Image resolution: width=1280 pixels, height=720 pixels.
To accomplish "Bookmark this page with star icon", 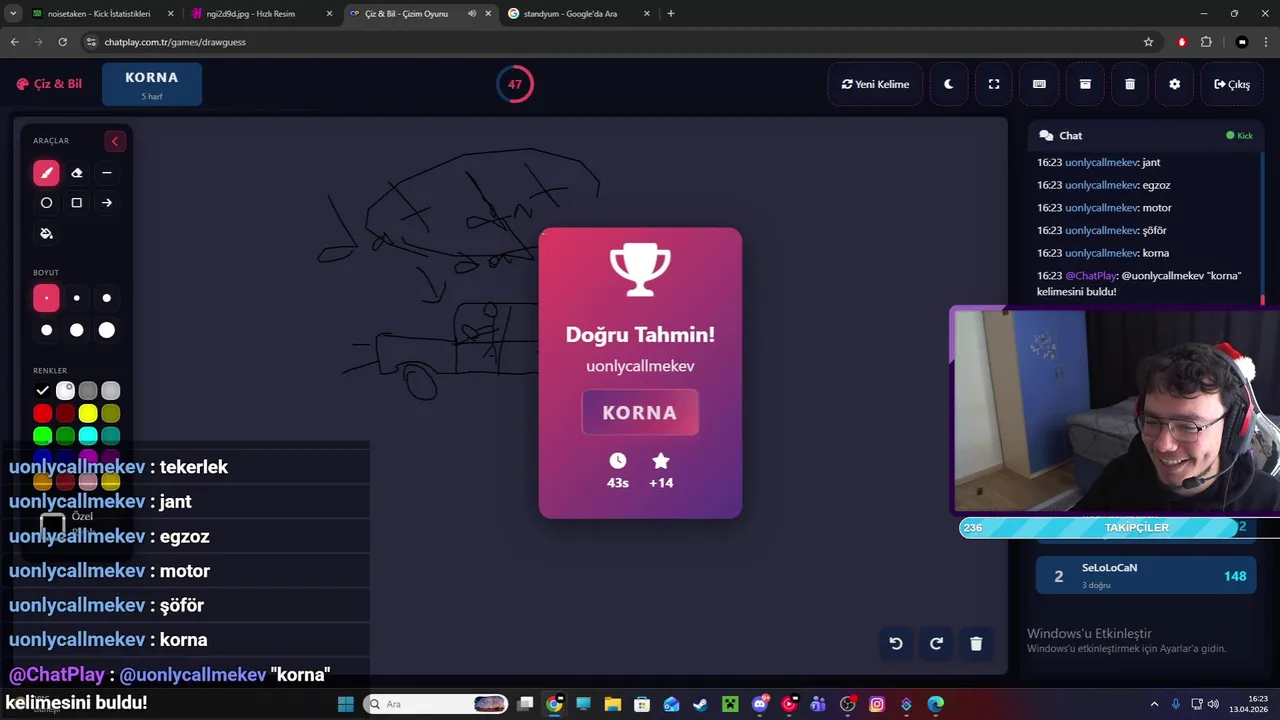I will pos(1148,42).
